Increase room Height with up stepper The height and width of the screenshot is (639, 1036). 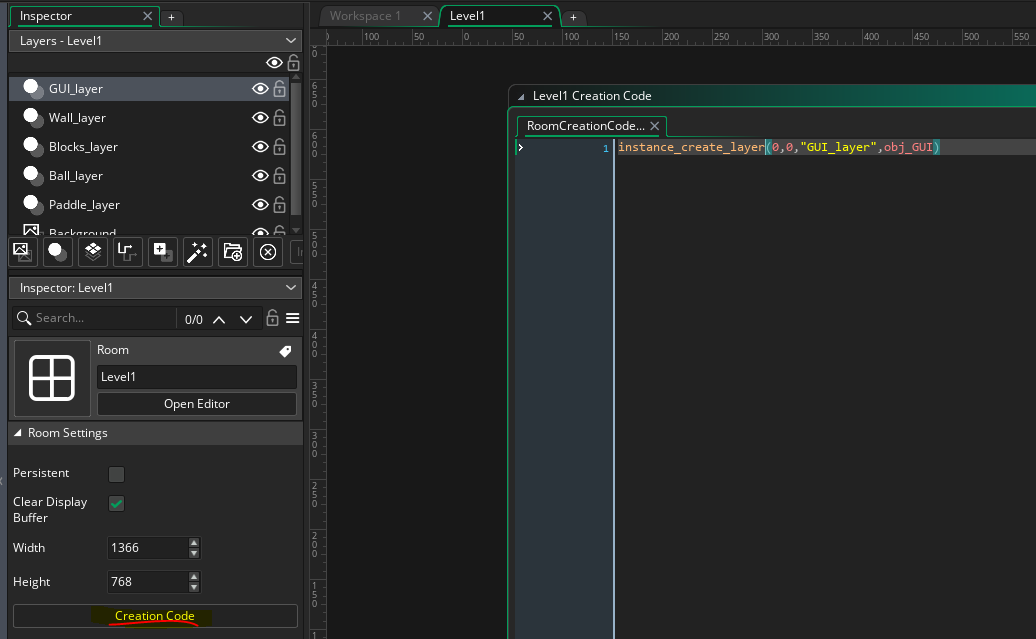[194, 577]
